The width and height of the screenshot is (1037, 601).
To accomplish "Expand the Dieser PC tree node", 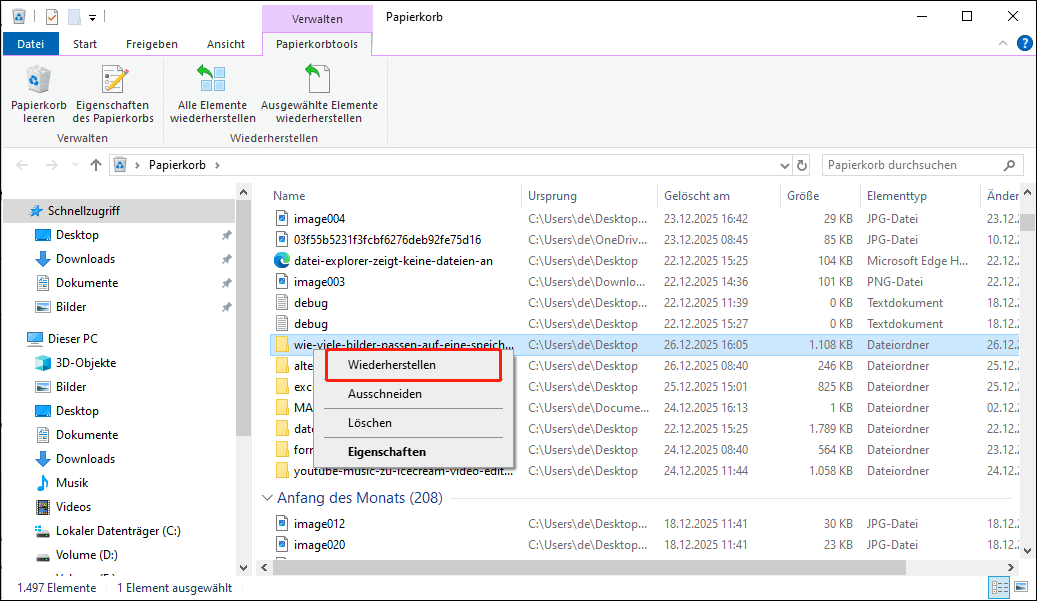I will pos(14,339).
